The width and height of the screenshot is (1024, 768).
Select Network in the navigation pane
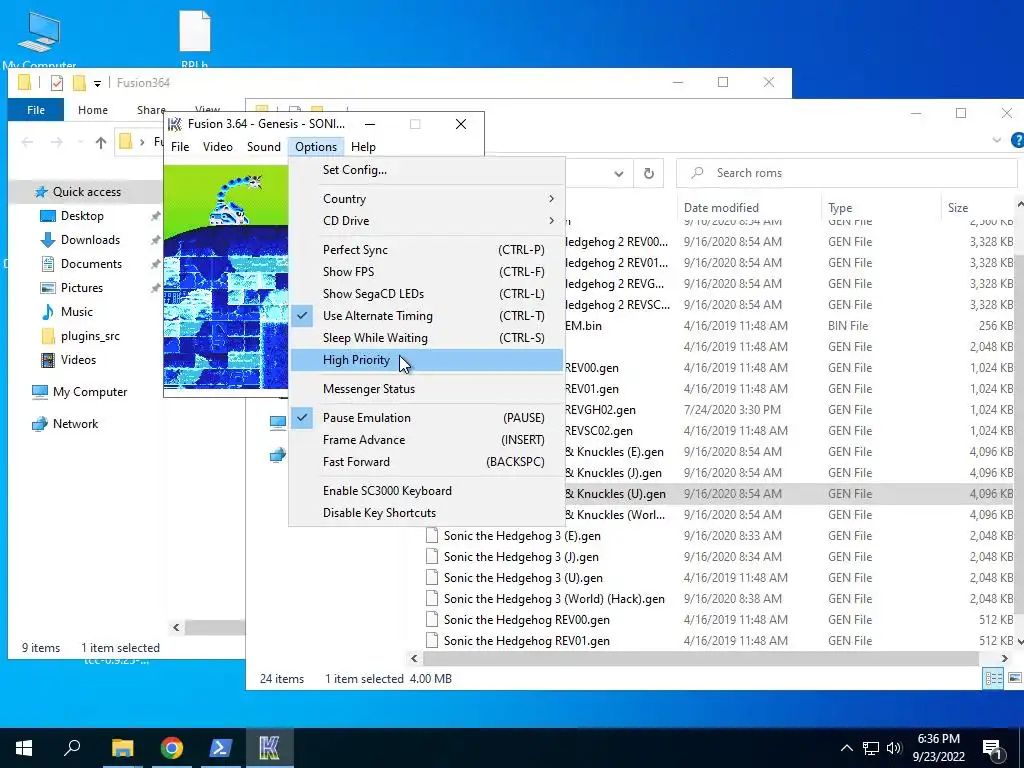(x=75, y=423)
